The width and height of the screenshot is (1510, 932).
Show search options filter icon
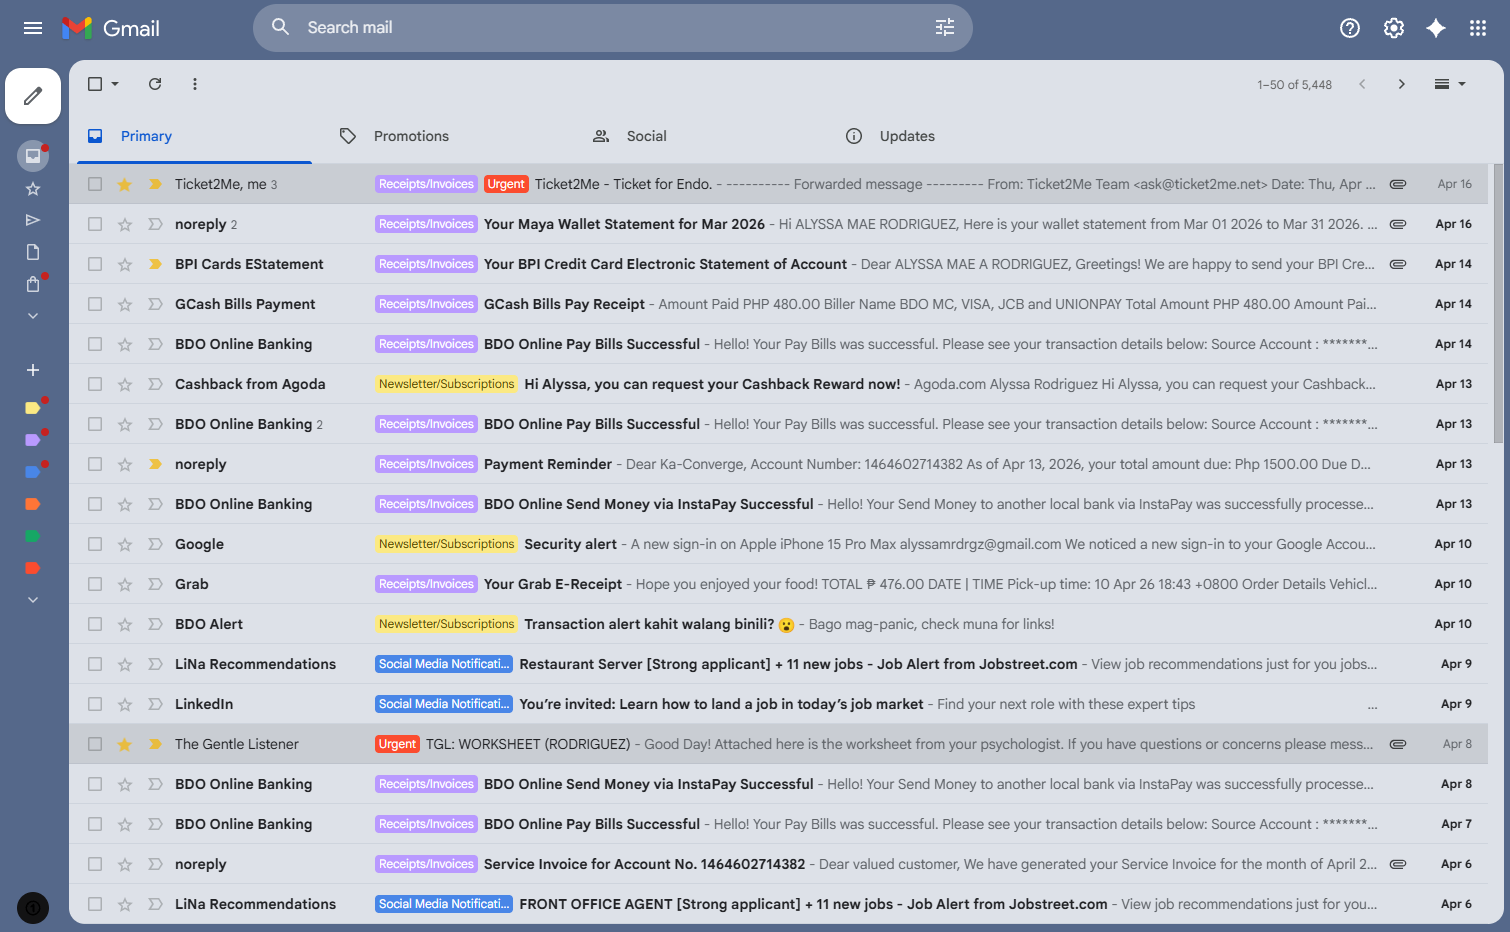[x=945, y=27]
